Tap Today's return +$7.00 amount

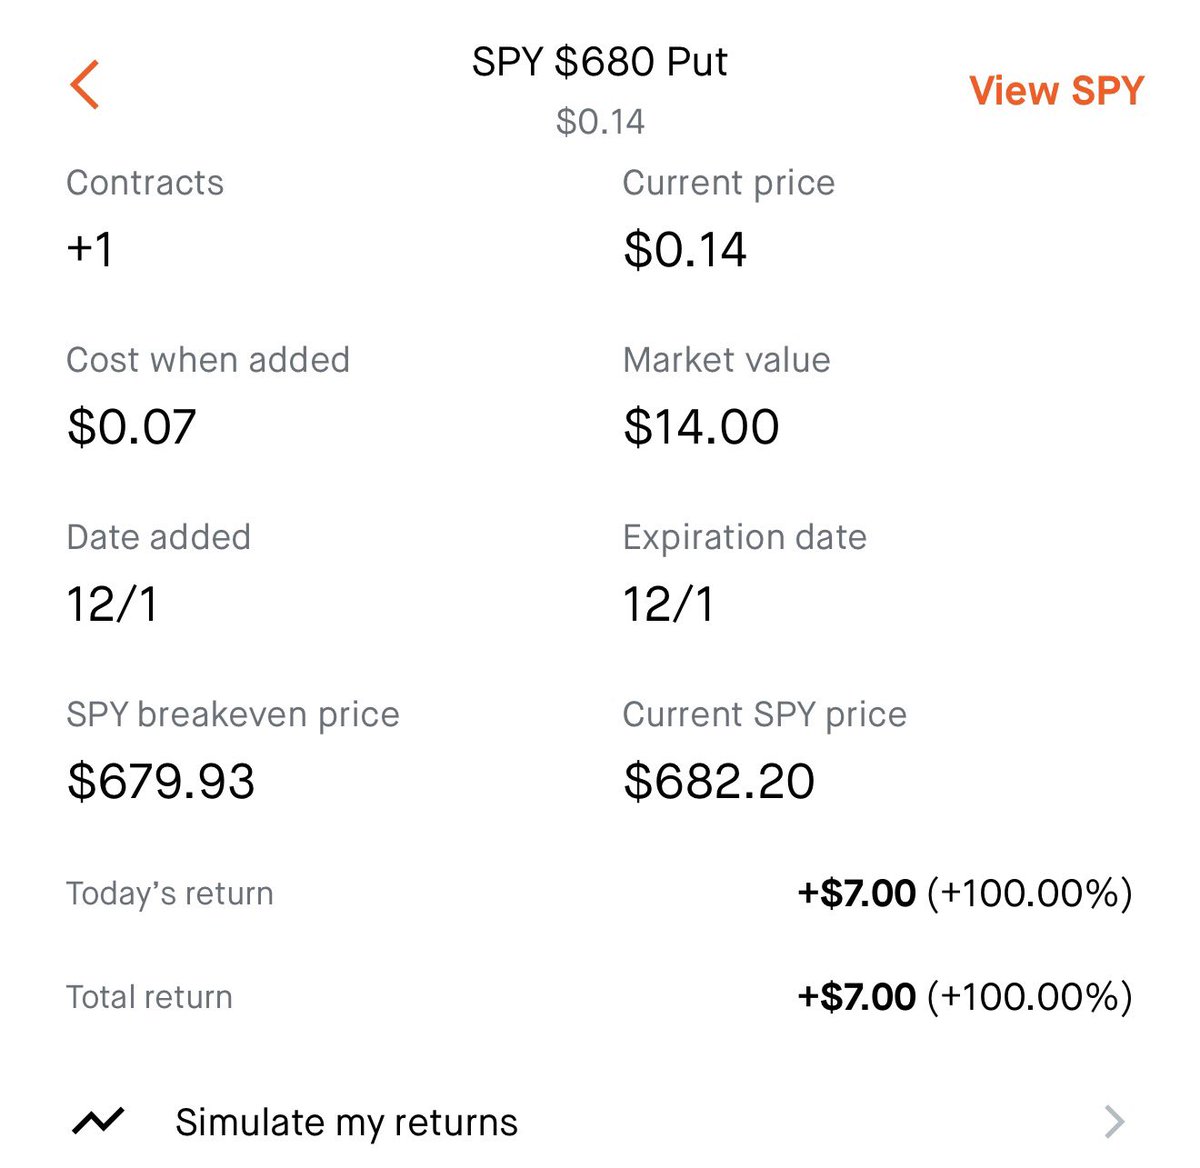pyautogui.click(x=856, y=893)
